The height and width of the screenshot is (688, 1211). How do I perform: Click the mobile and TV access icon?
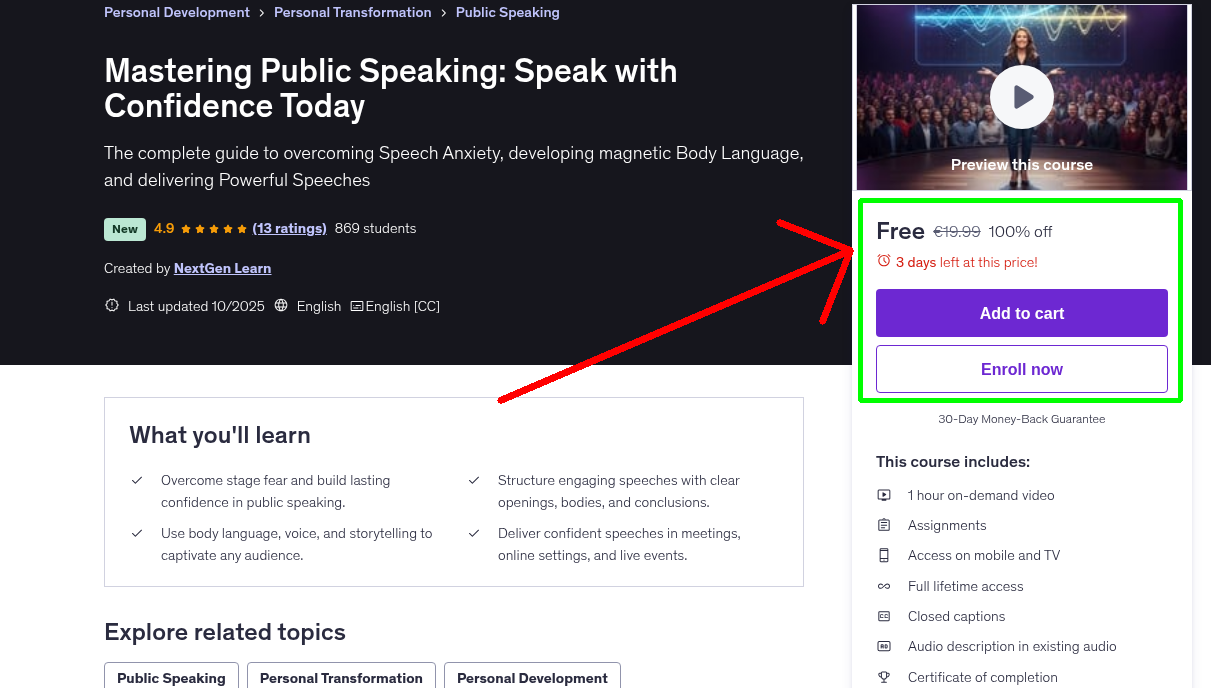pyautogui.click(x=884, y=555)
